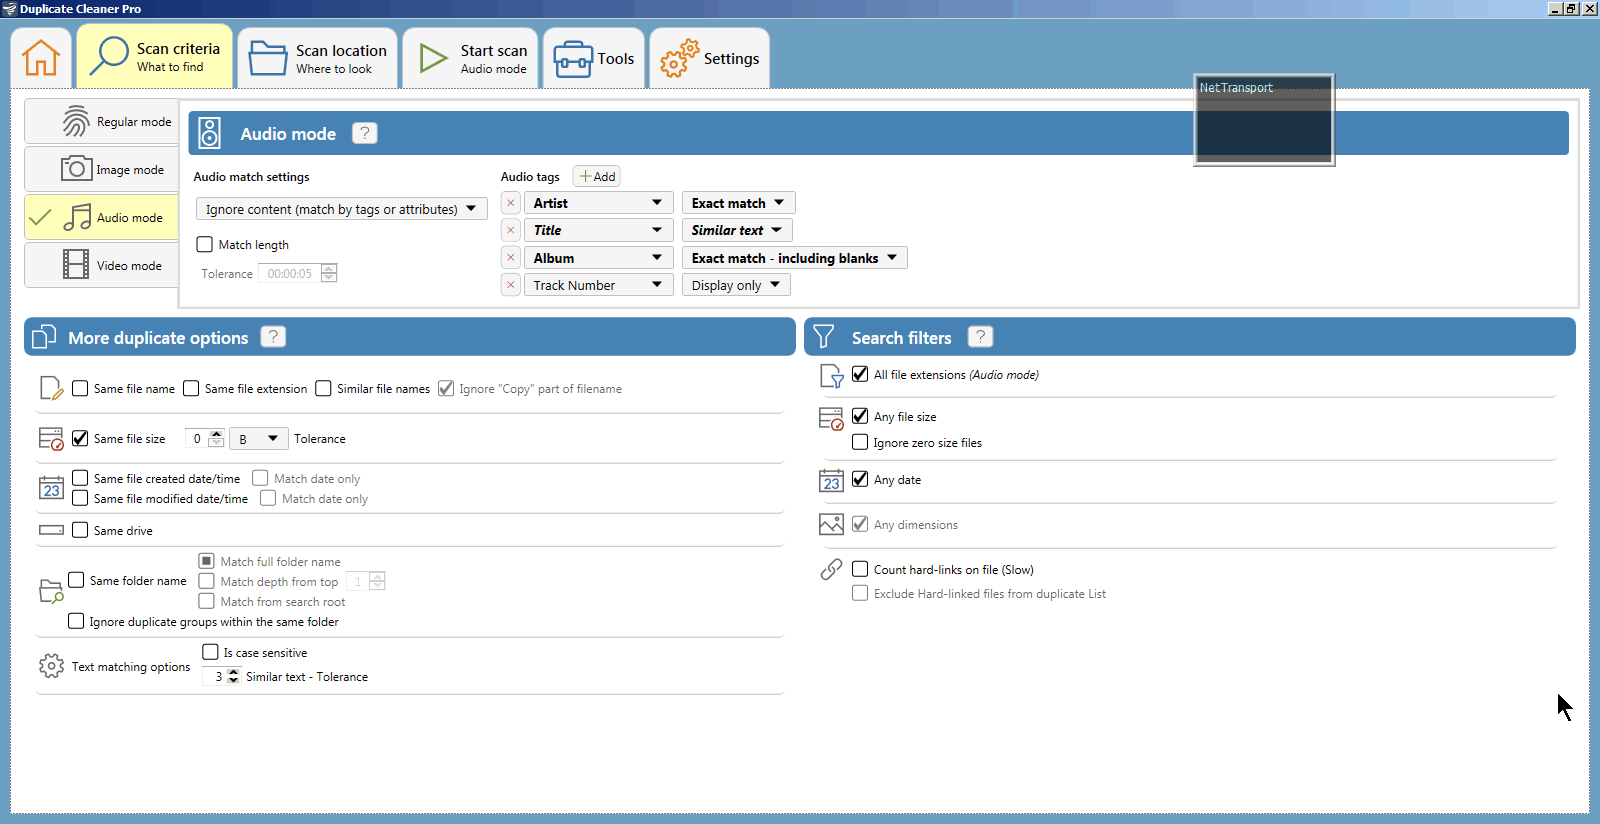Click the Audio mode speaker header icon
1600x824 pixels.
coord(210,133)
